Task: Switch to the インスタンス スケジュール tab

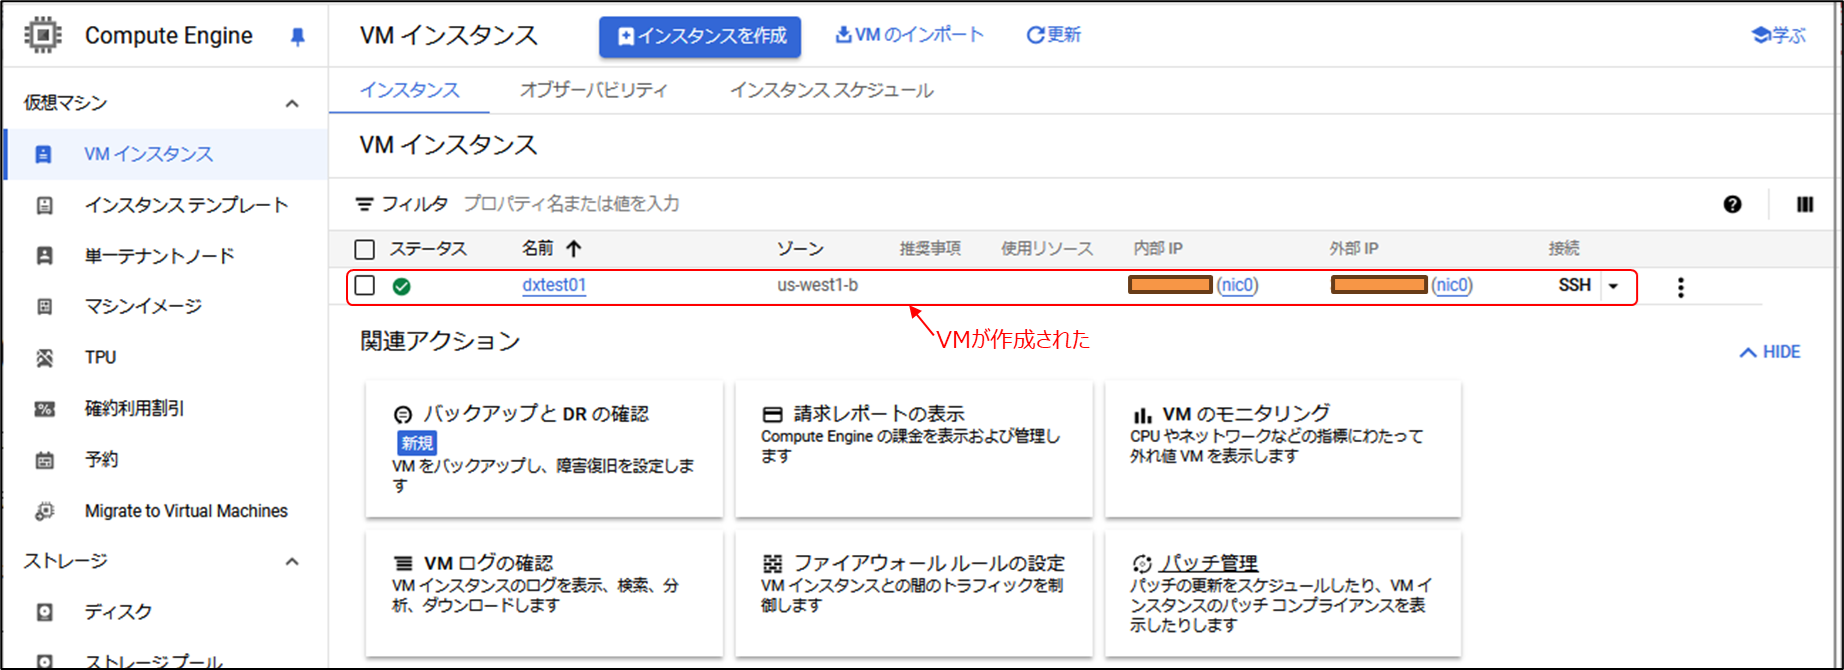Action: [x=832, y=91]
